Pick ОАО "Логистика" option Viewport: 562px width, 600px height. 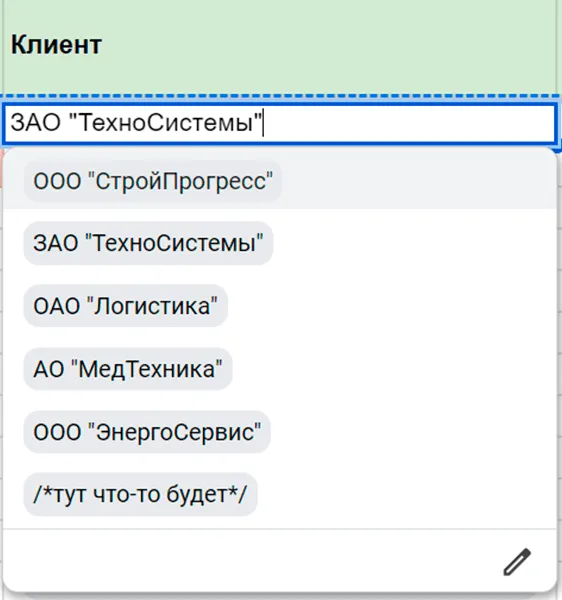click(x=125, y=306)
